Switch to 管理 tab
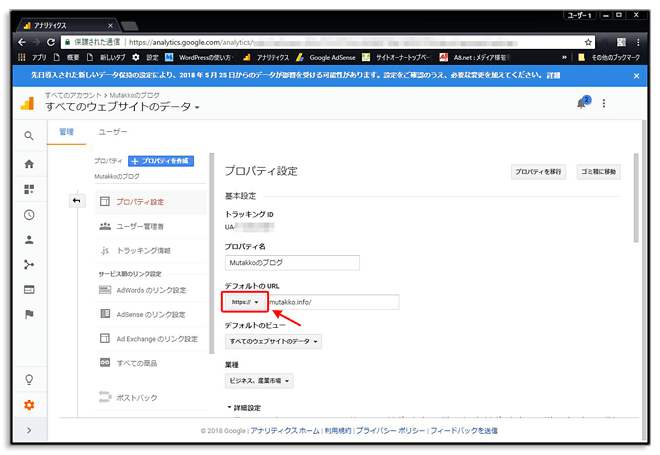Viewport: 660px width, 455px height. click(x=67, y=132)
